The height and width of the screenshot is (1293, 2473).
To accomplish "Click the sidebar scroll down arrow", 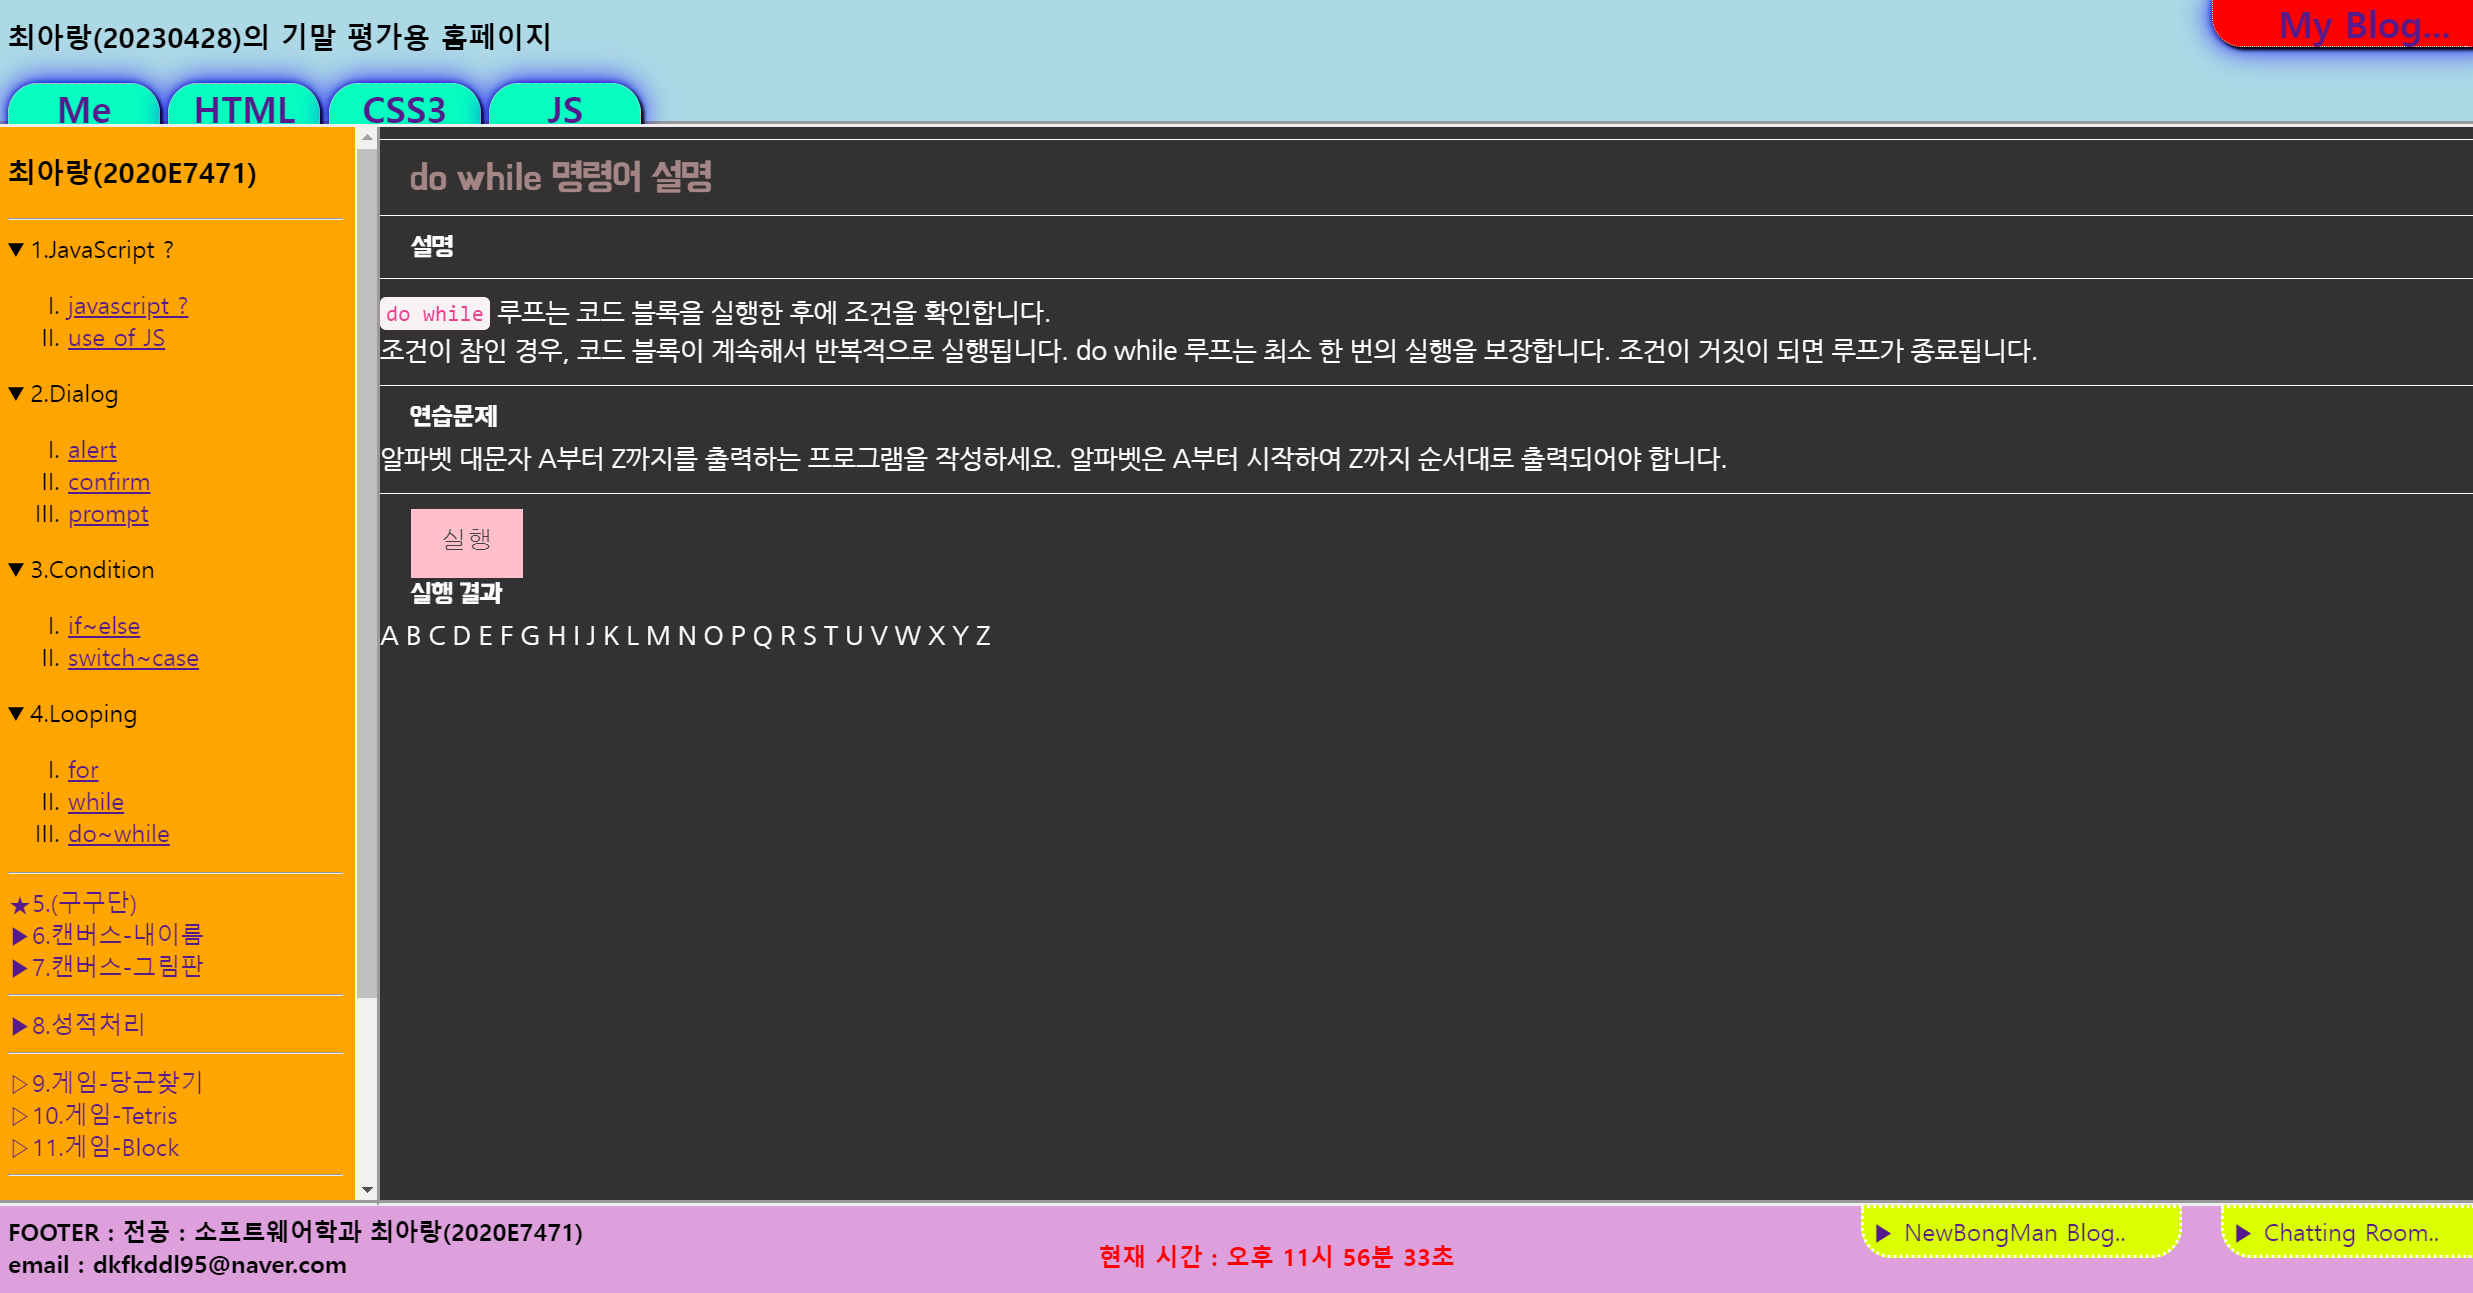I will coord(367,1190).
